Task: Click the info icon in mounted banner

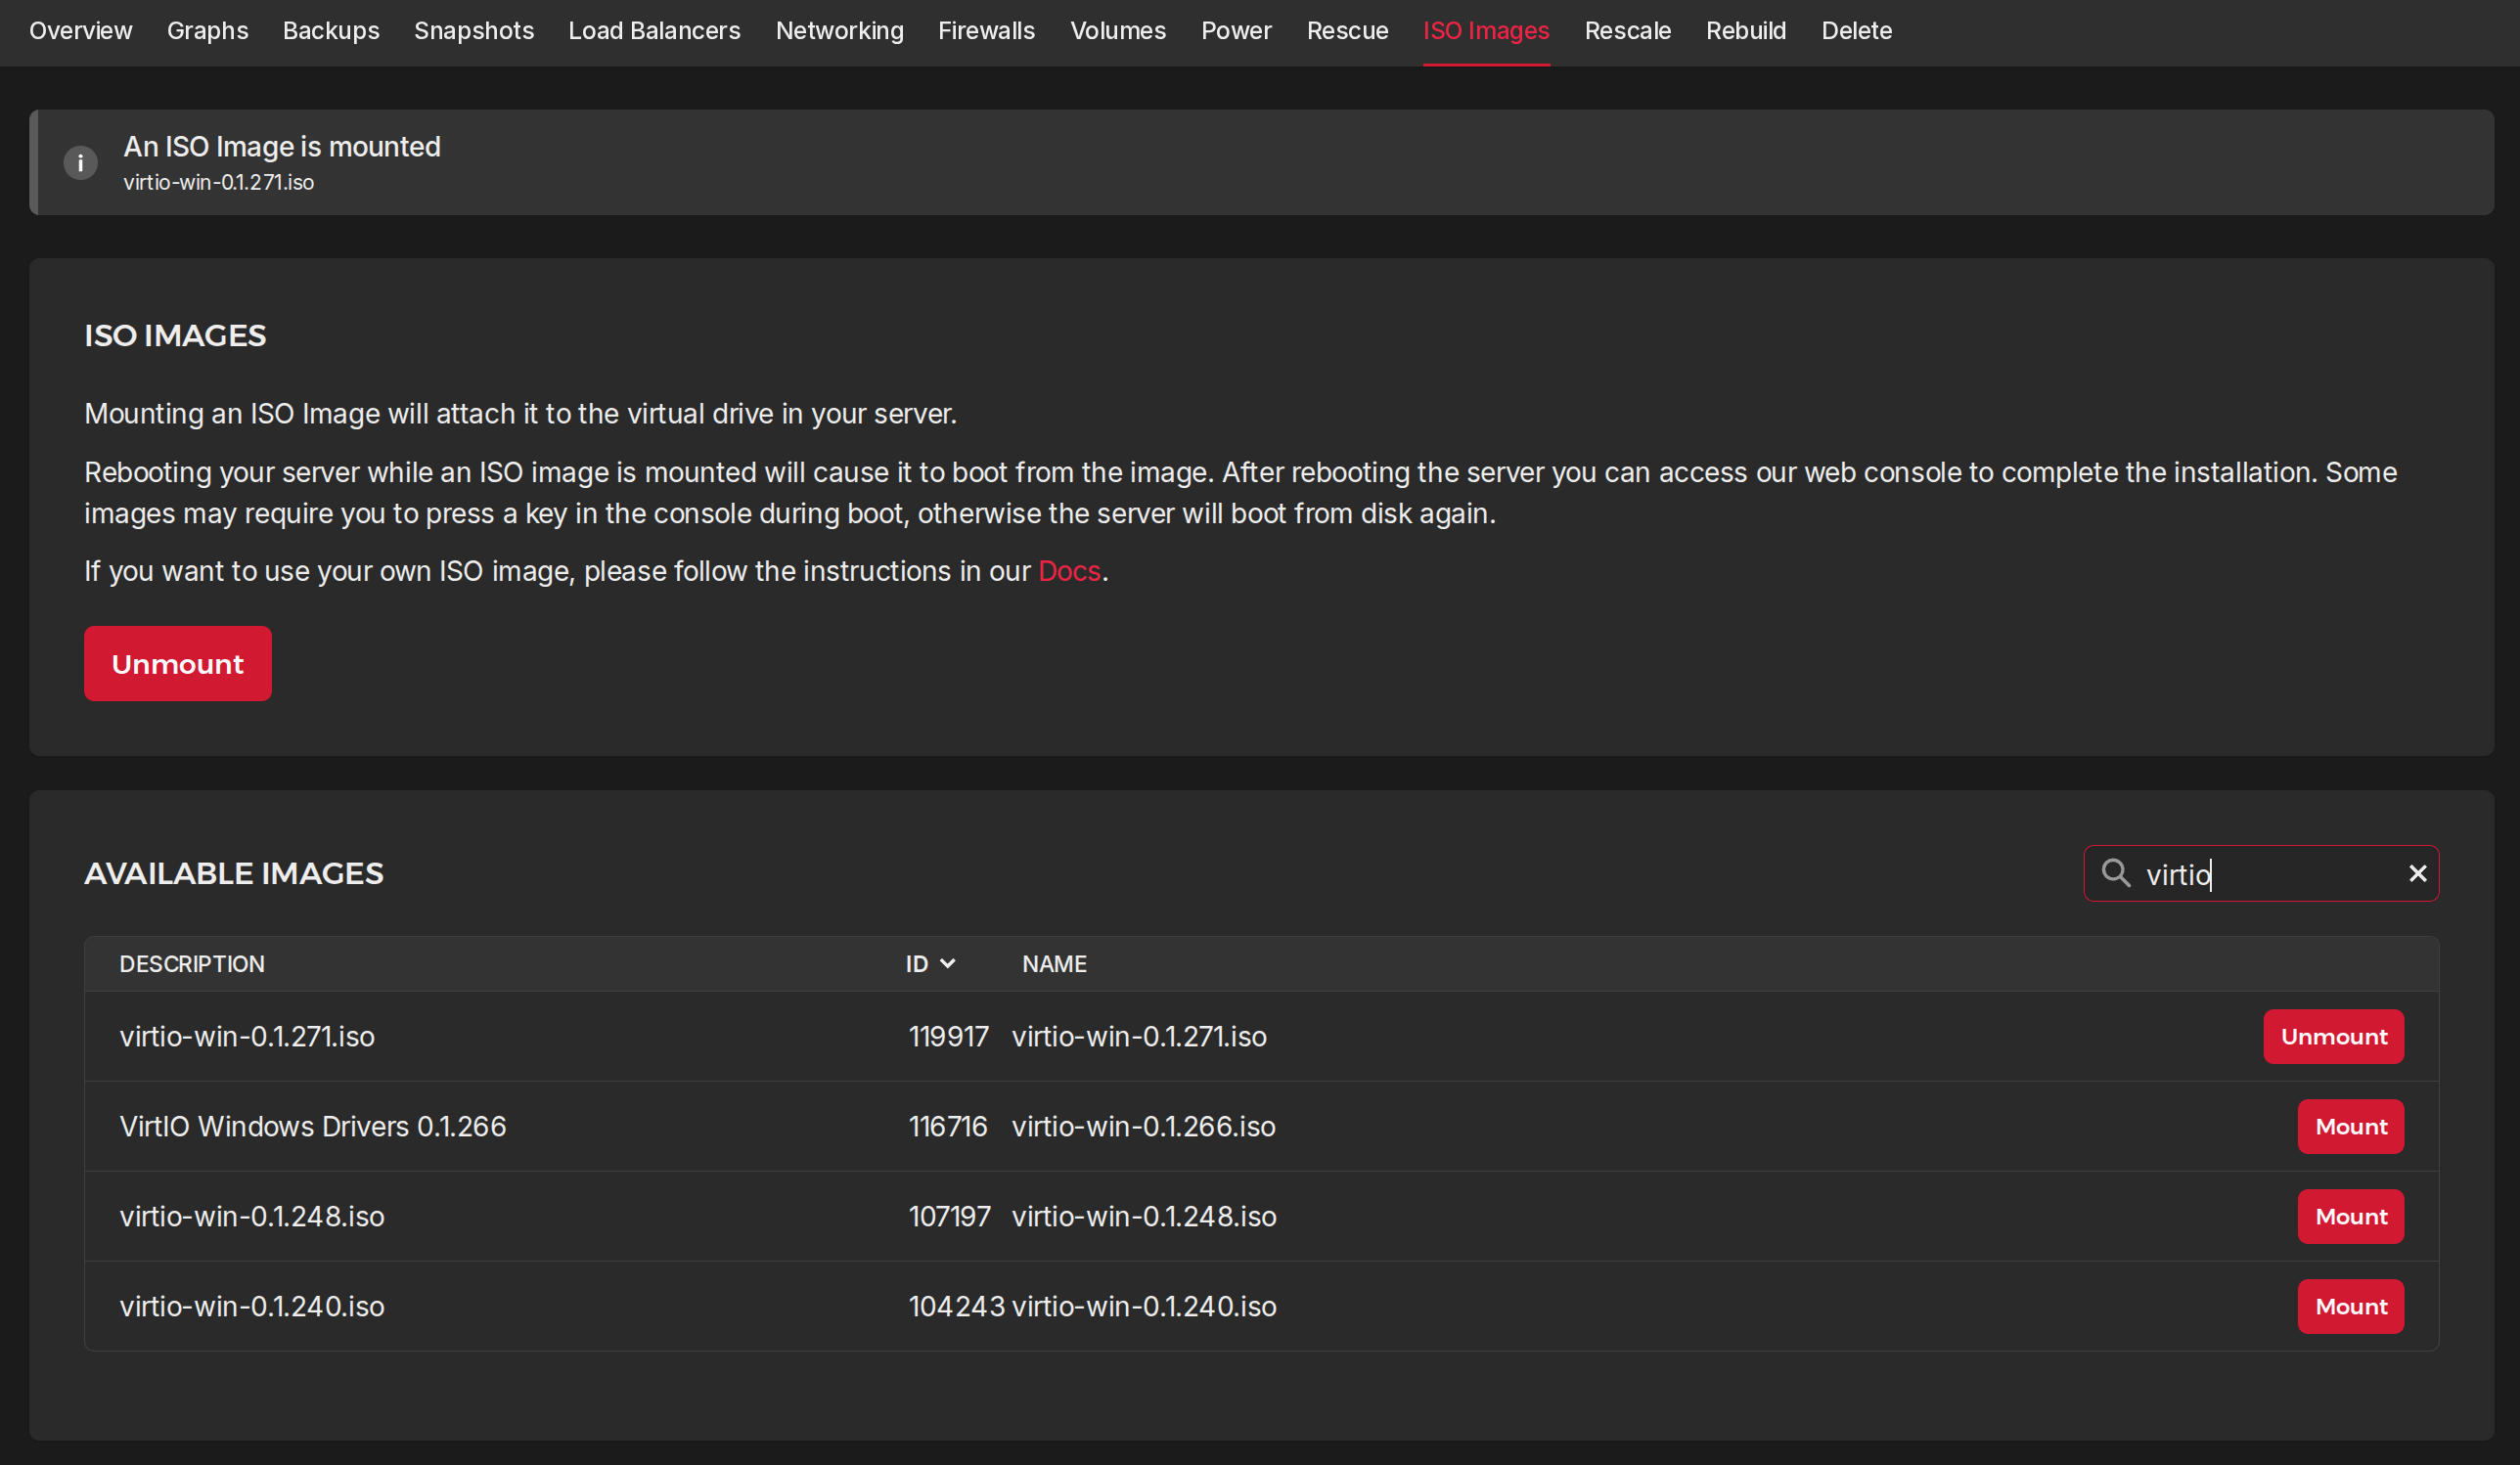Action: click(80, 162)
